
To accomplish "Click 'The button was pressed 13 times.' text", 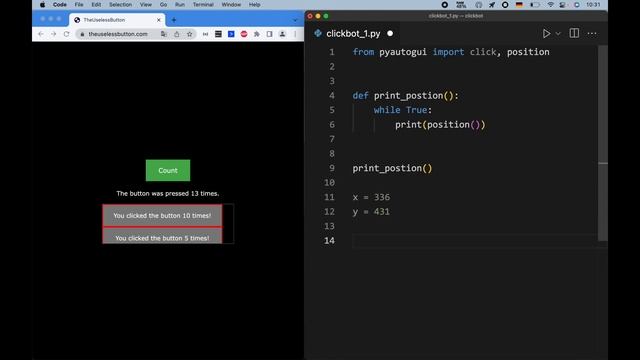I will [168, 193].
